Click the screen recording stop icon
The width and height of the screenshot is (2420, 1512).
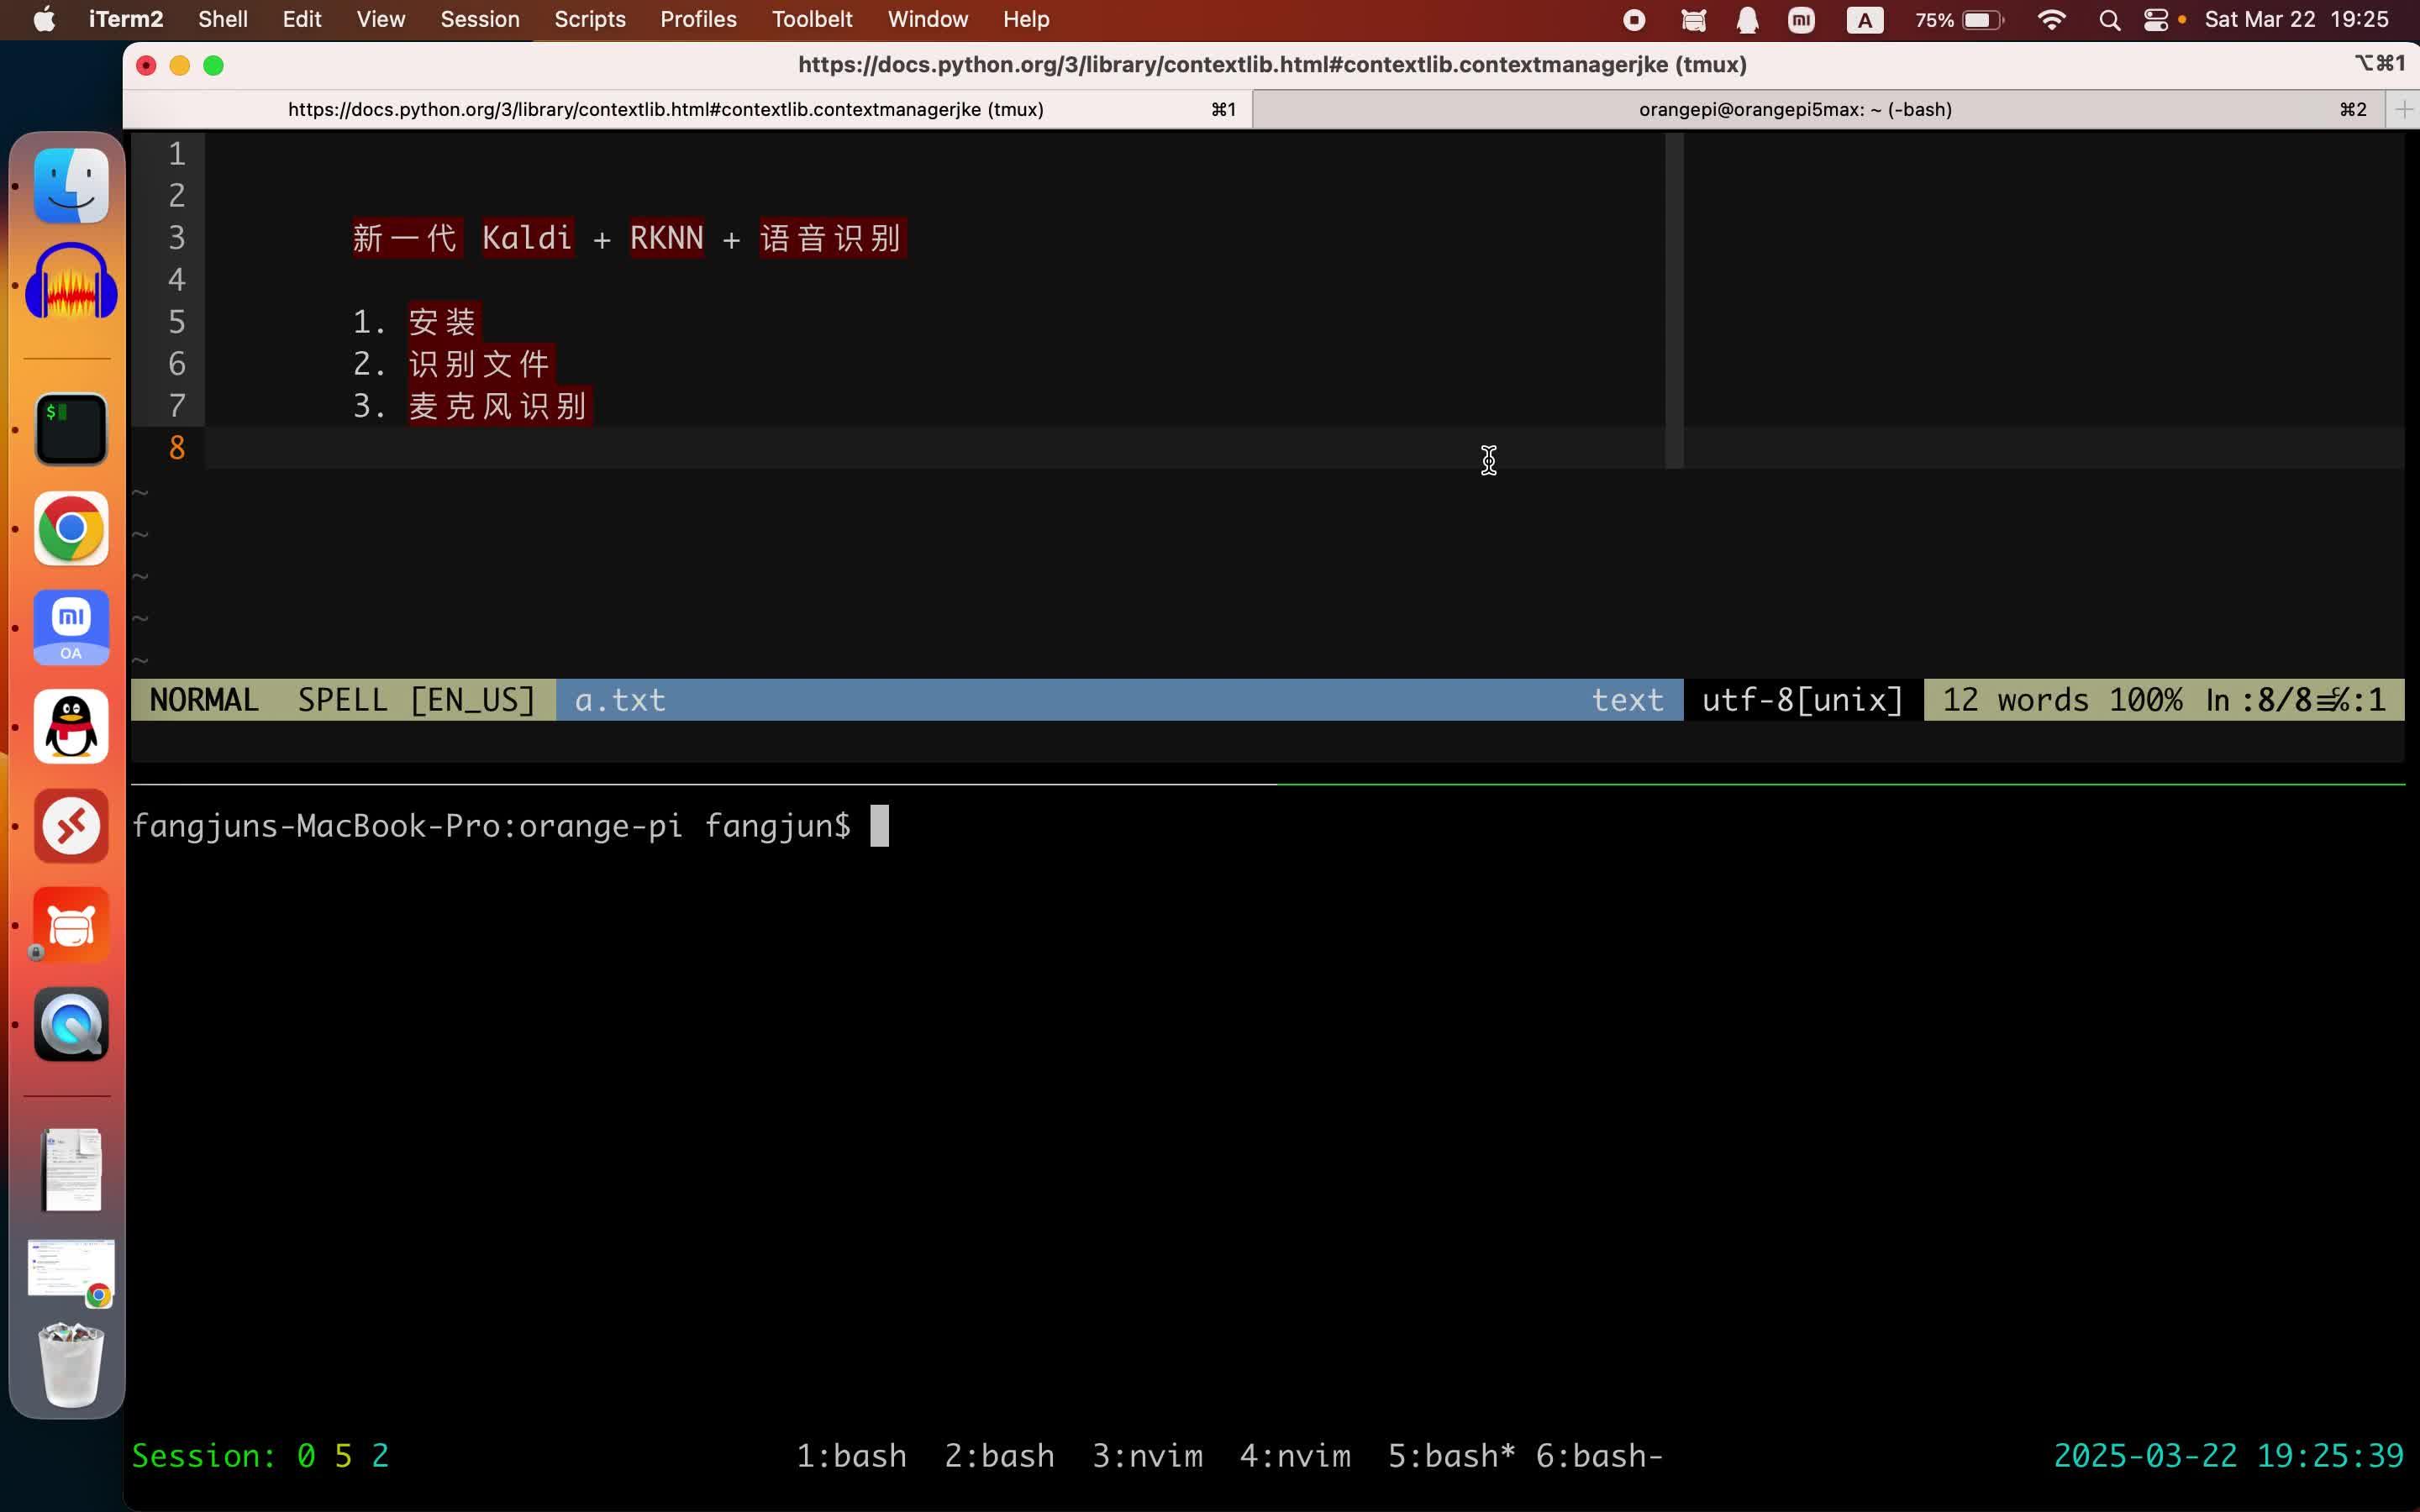coord(1634,20)
